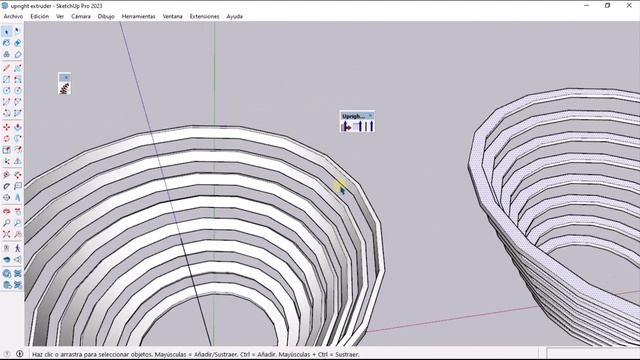Image resolution: width=640 pixels, height=360 pixels.
Task: Click Upright toolbar icon with red arrow
Action: [346, 127]
